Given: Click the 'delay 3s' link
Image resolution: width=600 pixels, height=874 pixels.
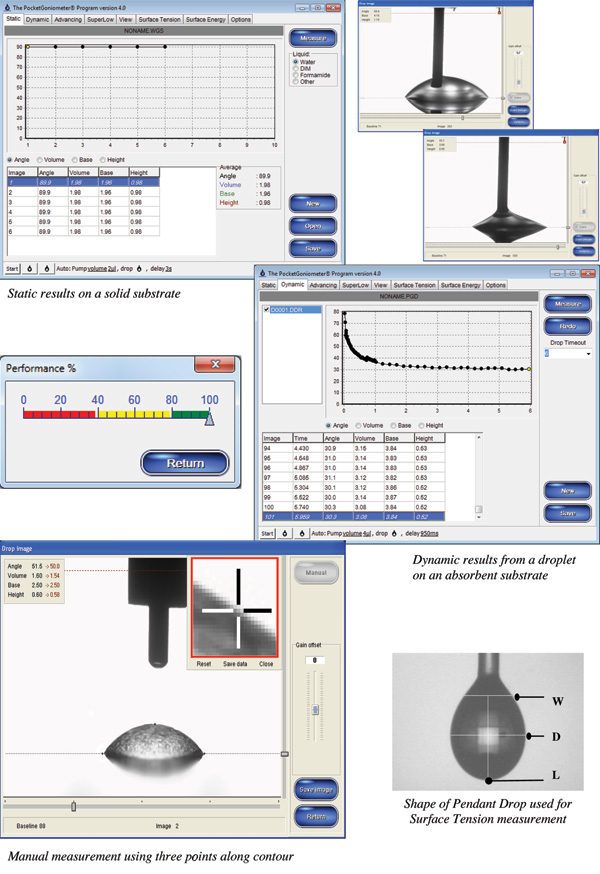Looking at the screenshot, I should click(x=161, y=269).
